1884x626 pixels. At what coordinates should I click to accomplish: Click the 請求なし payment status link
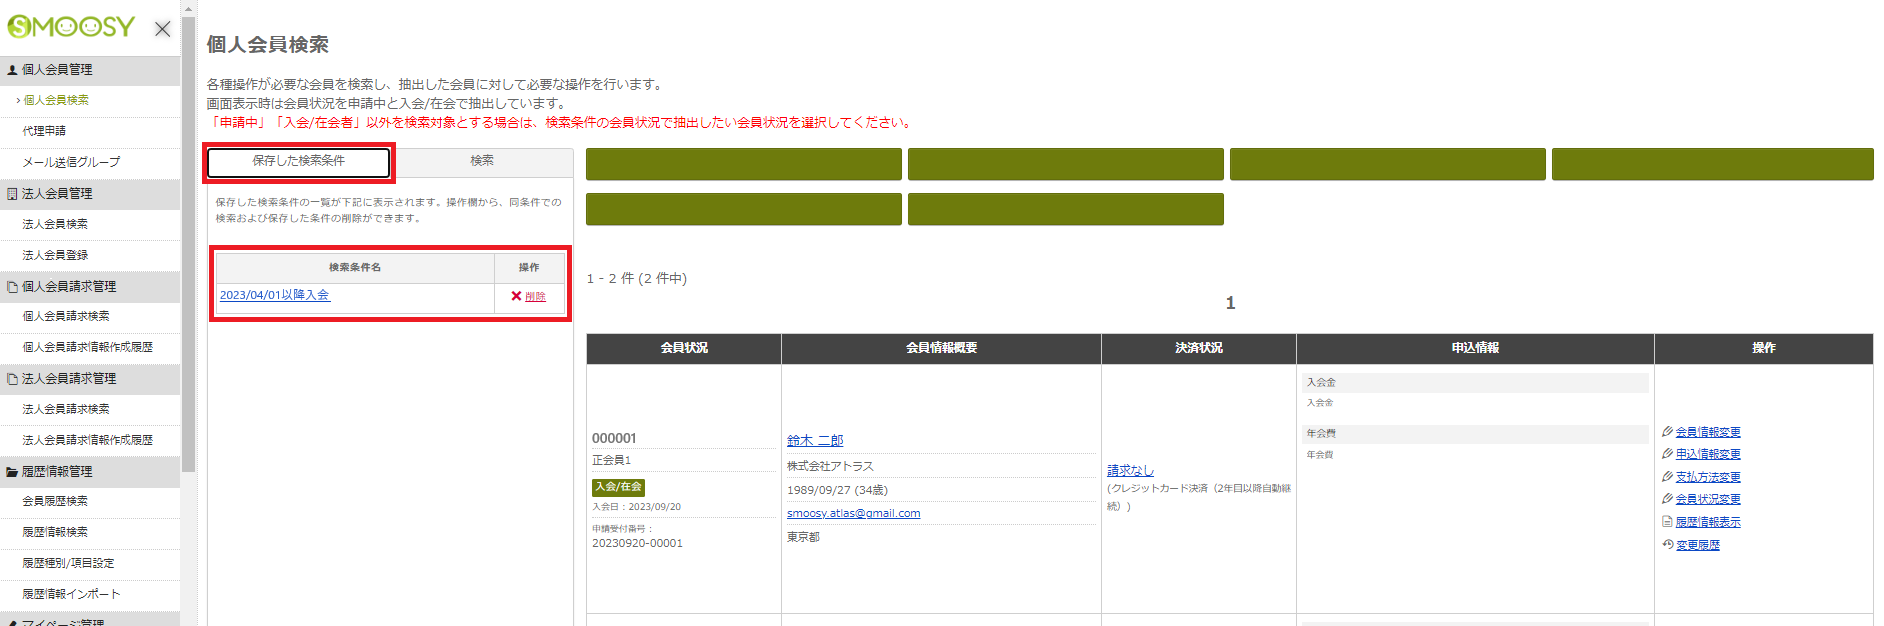click(1130, 471)
